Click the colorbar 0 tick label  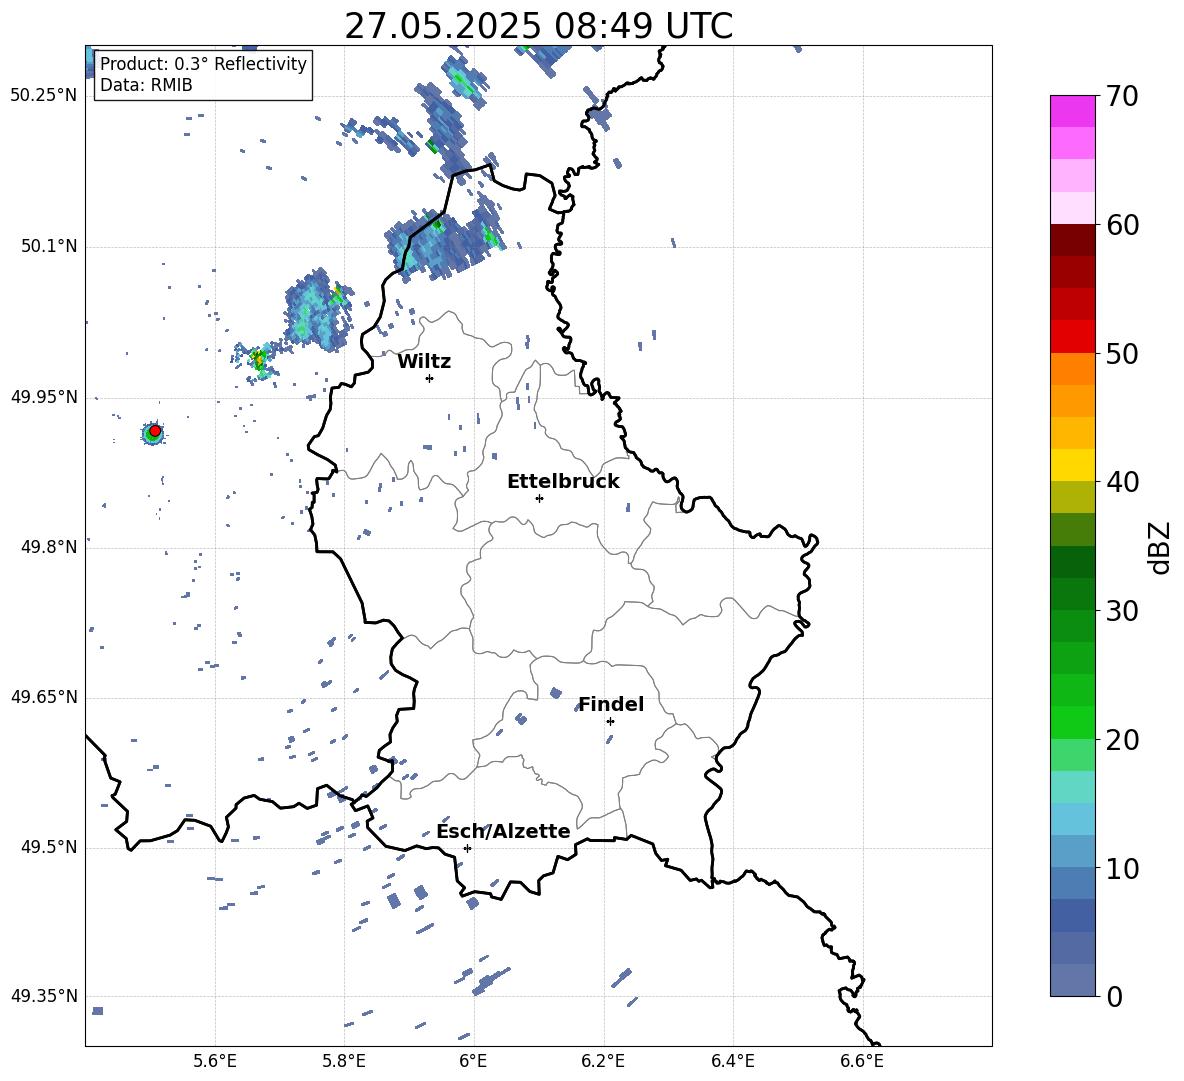(1114, 996)
